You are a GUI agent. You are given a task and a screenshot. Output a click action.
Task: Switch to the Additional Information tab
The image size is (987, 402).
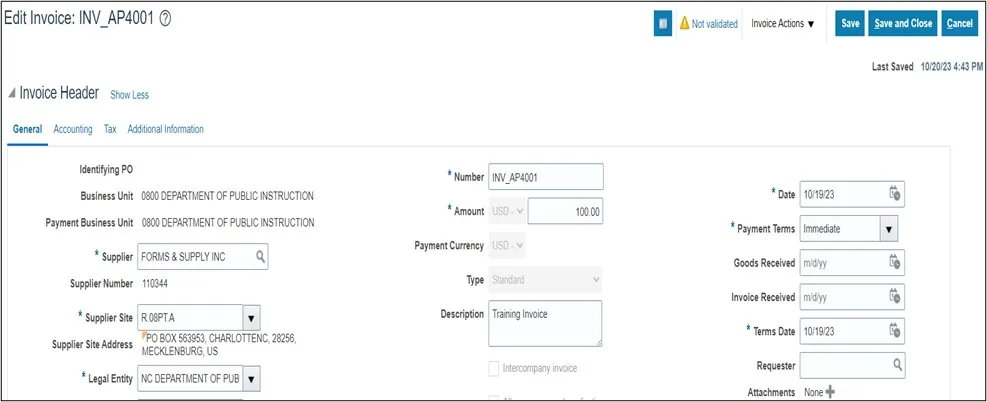click(165, 129)
